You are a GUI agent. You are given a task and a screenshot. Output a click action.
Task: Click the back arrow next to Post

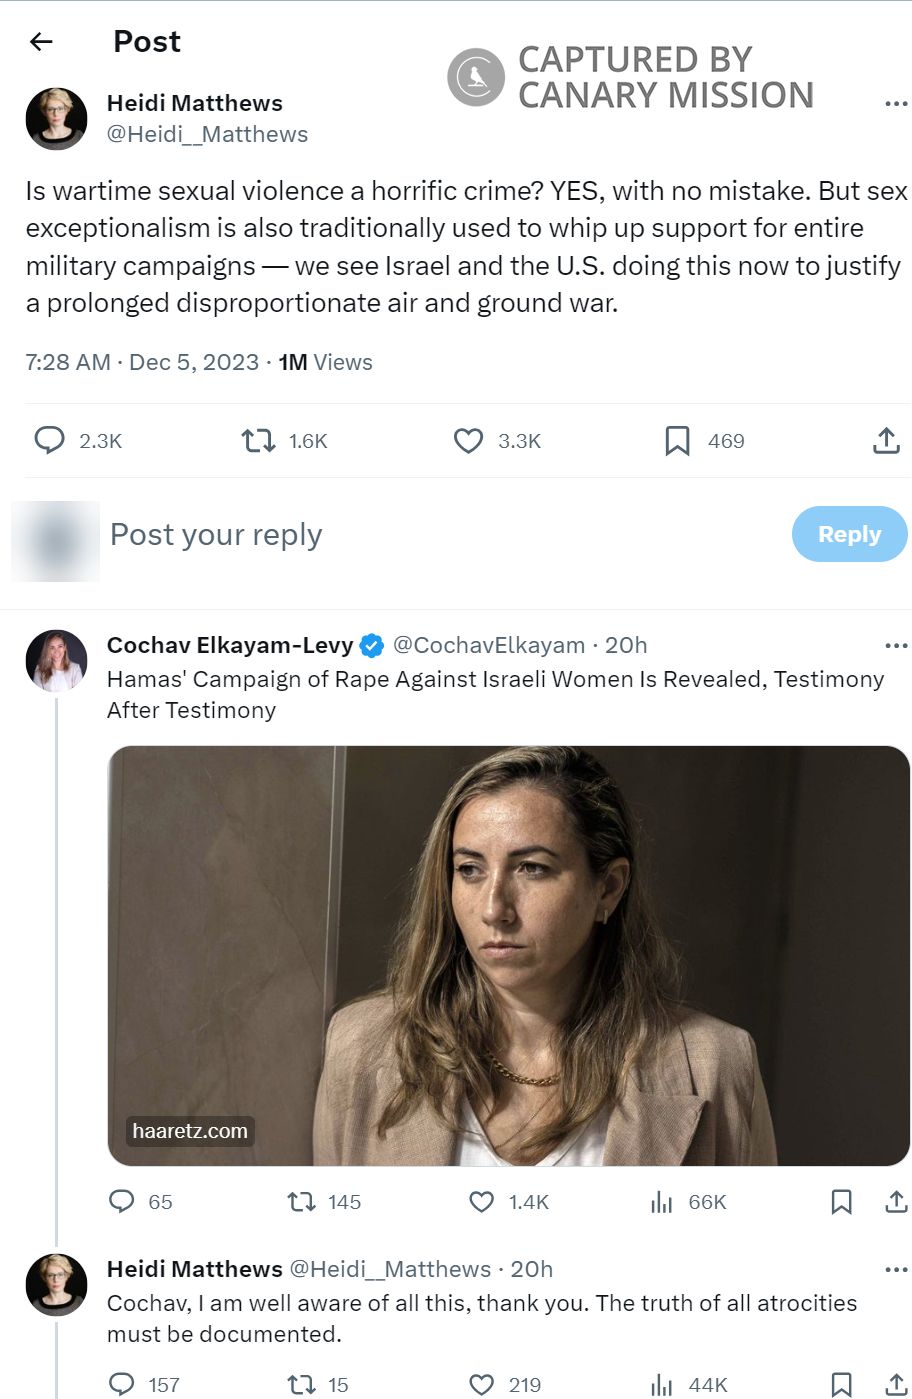[41, 42]
